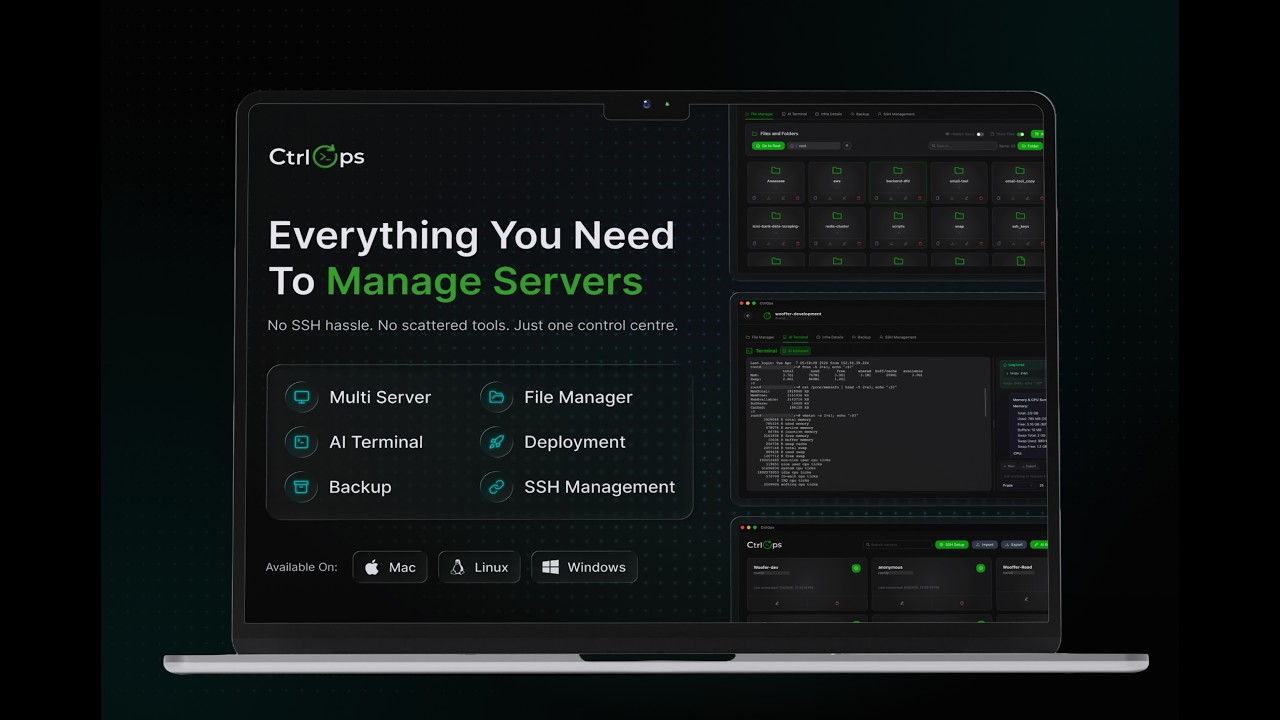Rename the aws folder using its pencil icon
Image resolution: width=1280 pixels, height=720 pixels.
(844, 198)
